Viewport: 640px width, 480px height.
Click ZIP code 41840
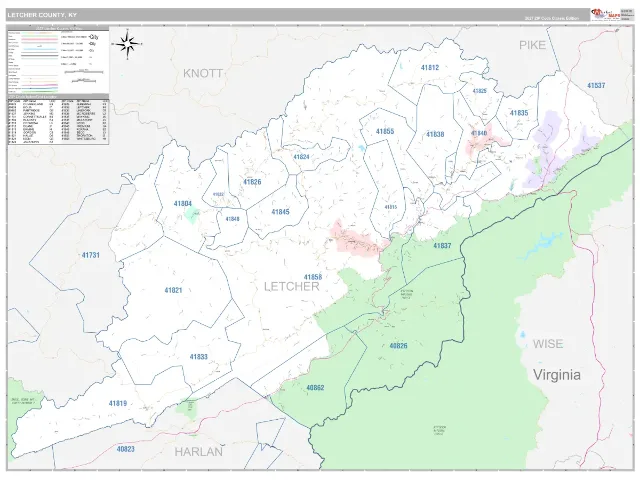[x=479, y=133]
